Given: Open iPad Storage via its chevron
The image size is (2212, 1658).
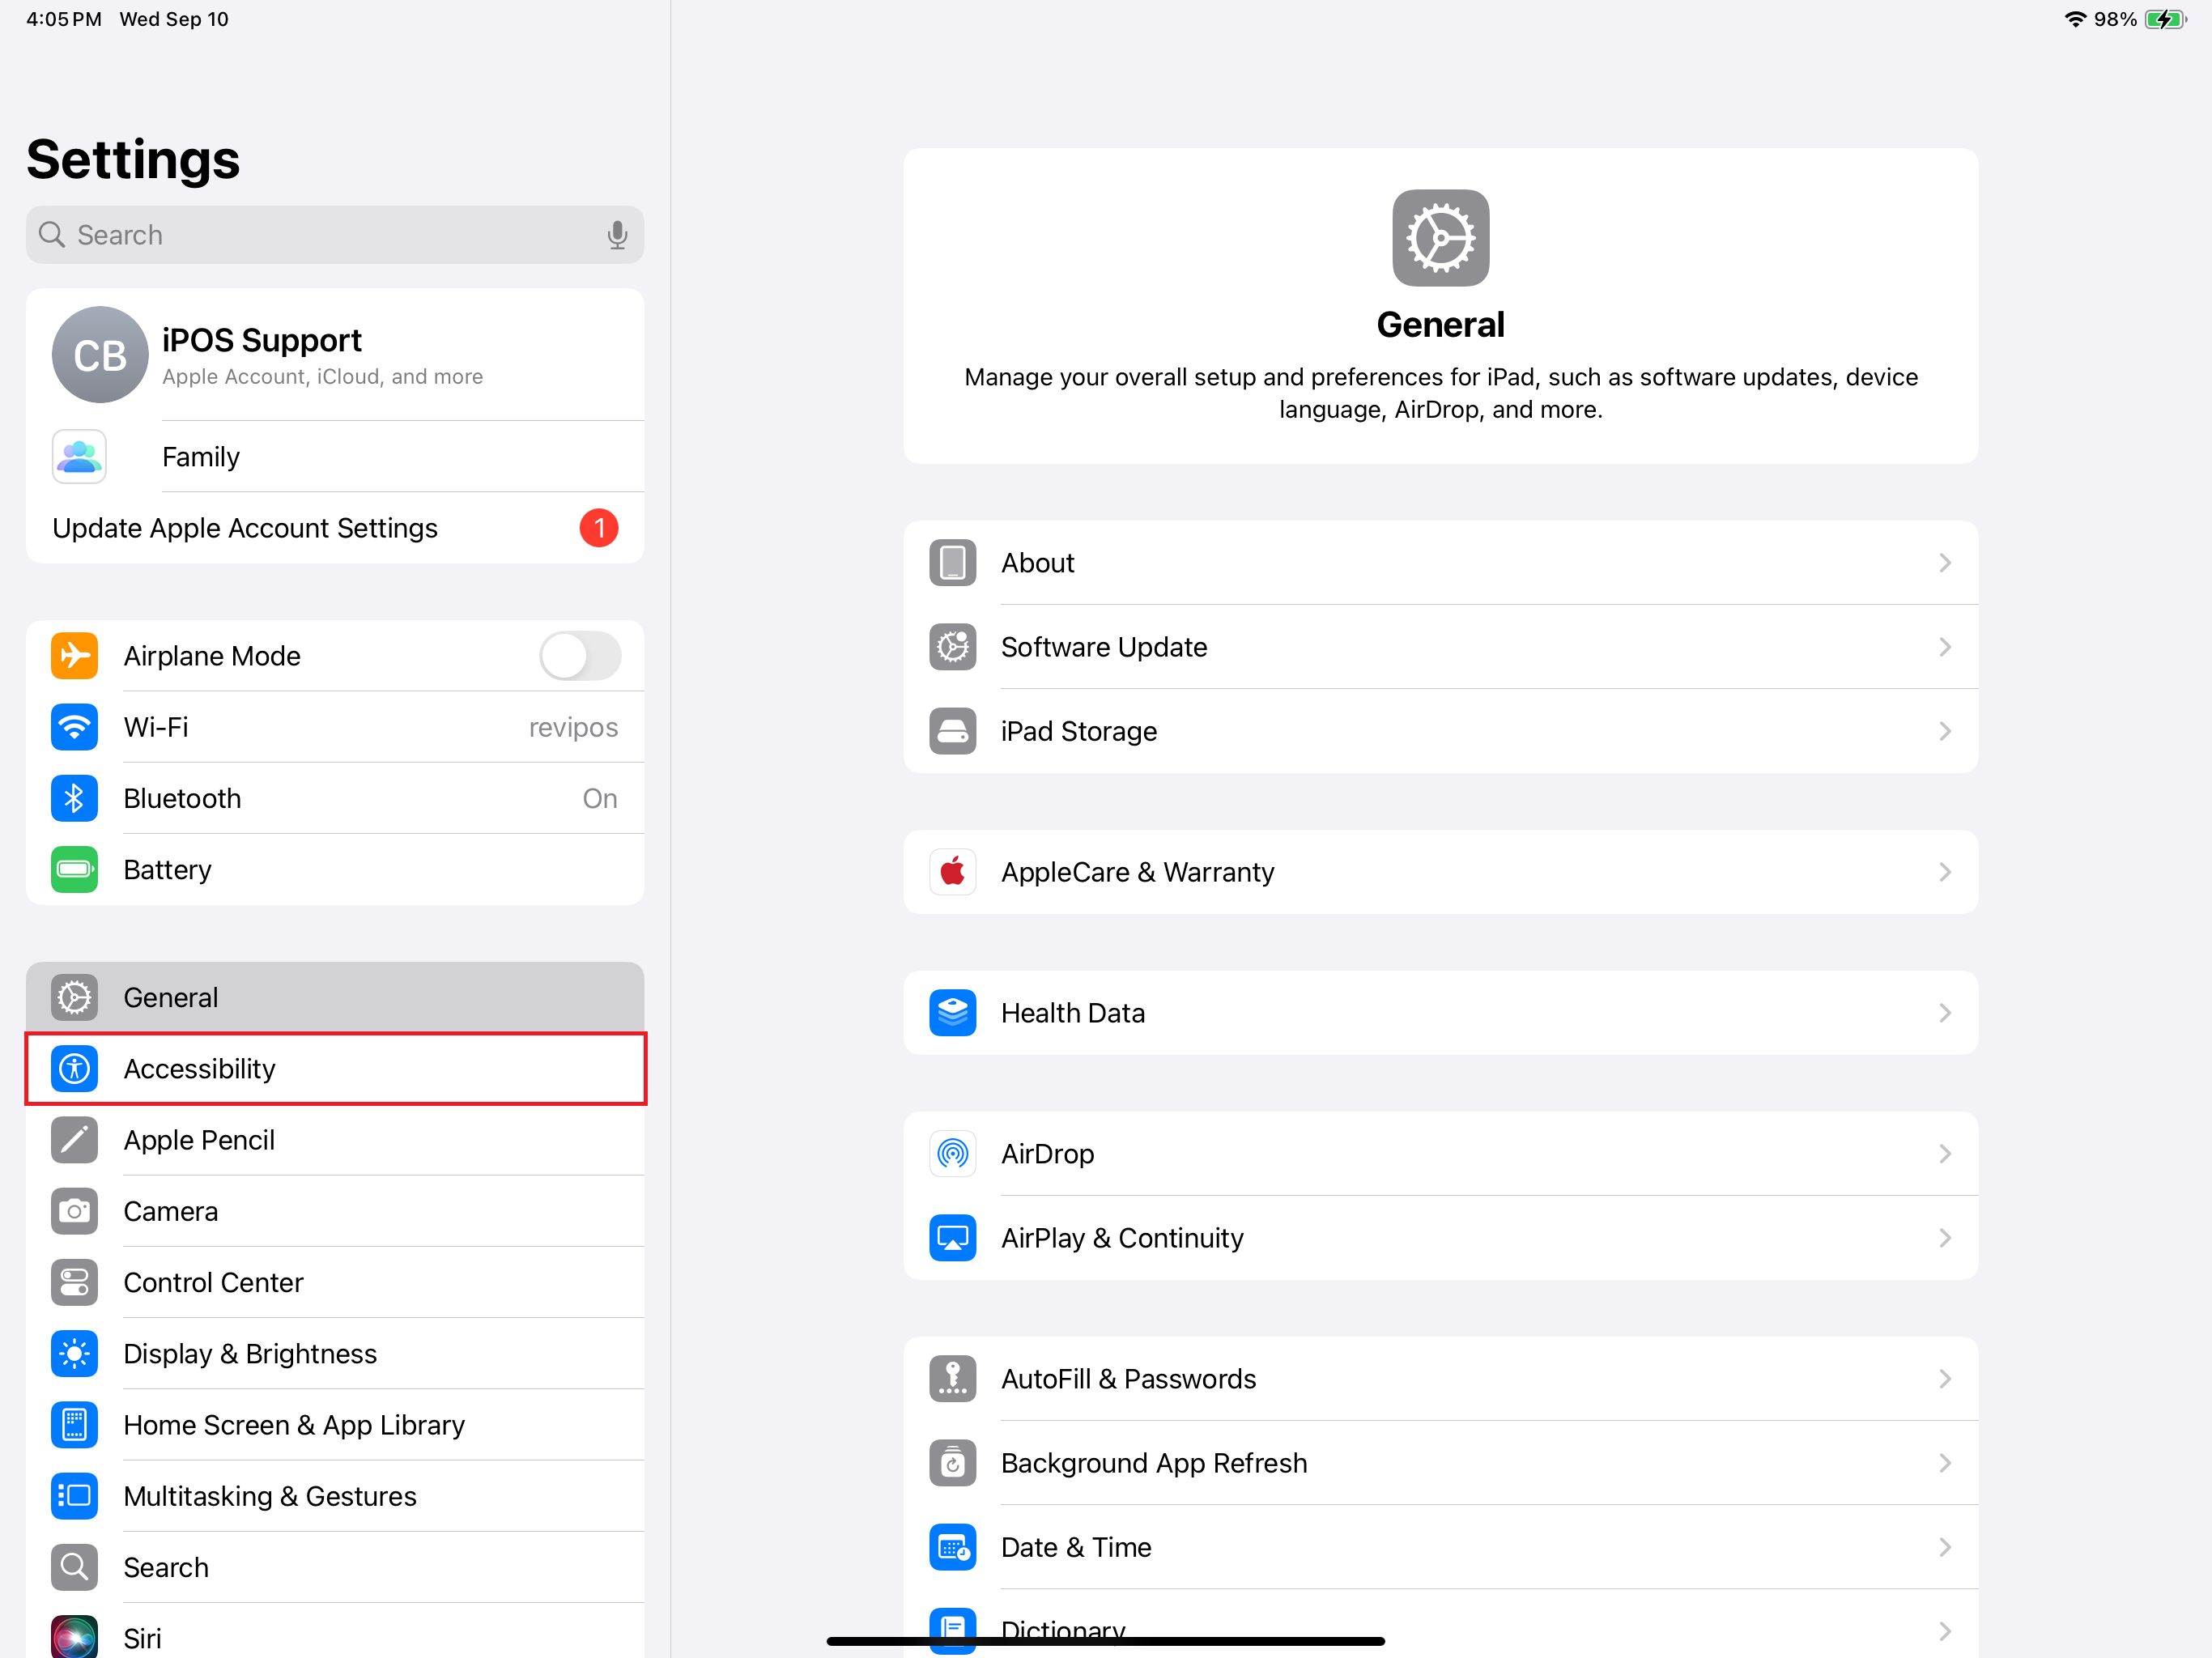Looking at the screenshot, I should 1945,731.
